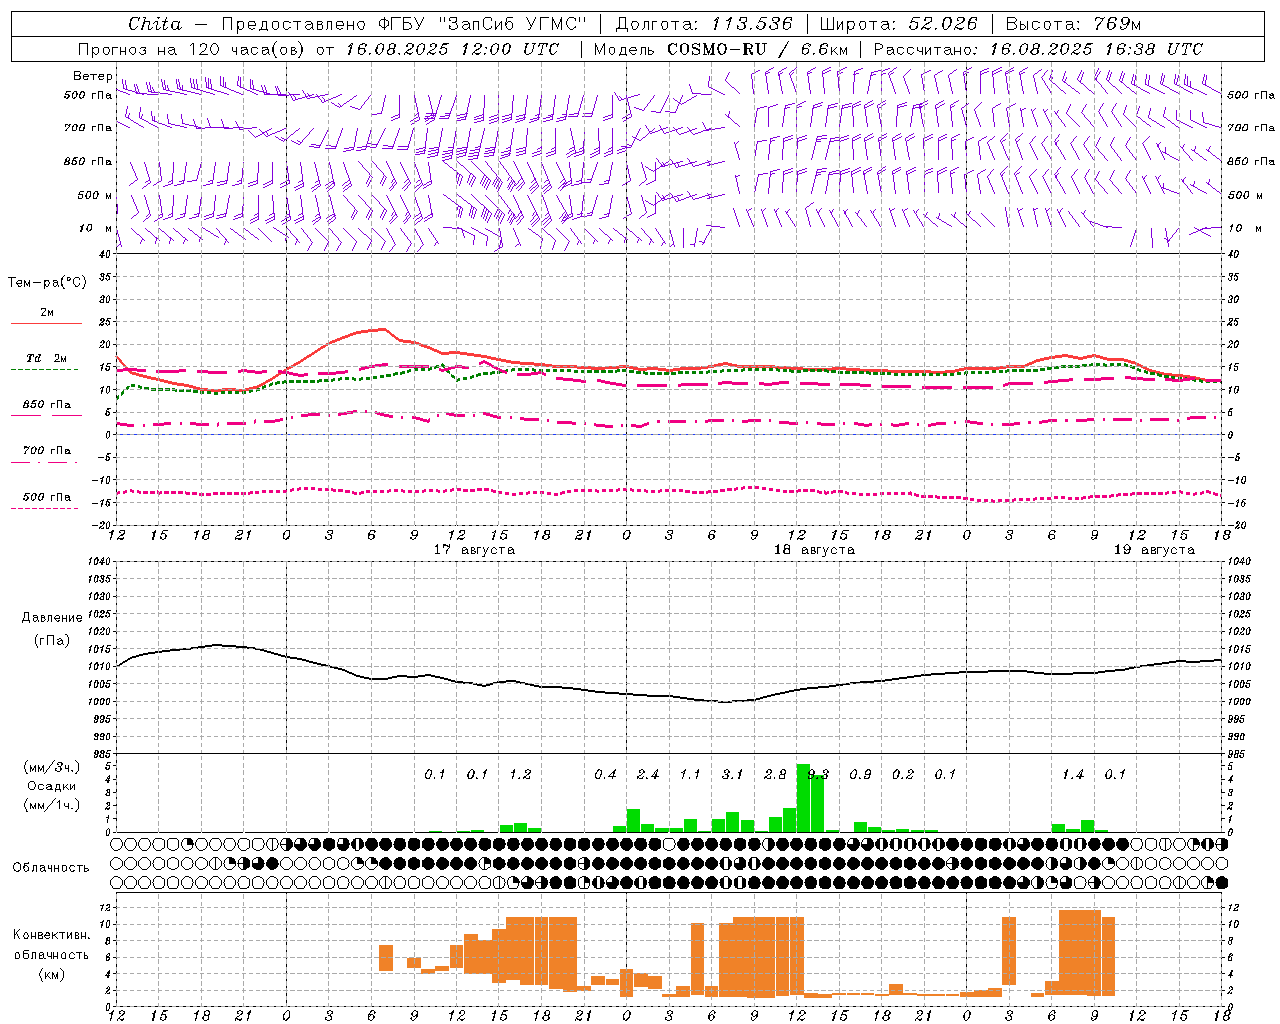This screenshot has height=1024, width=1280.
Task: Click the model name COSMO-RU / 6.6км
Action: coord(757,49)
